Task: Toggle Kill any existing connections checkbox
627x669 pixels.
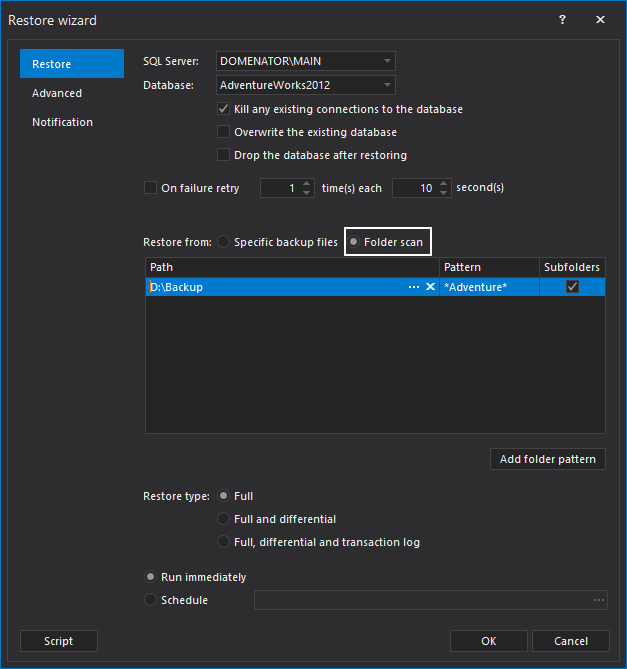Action: 224,109
